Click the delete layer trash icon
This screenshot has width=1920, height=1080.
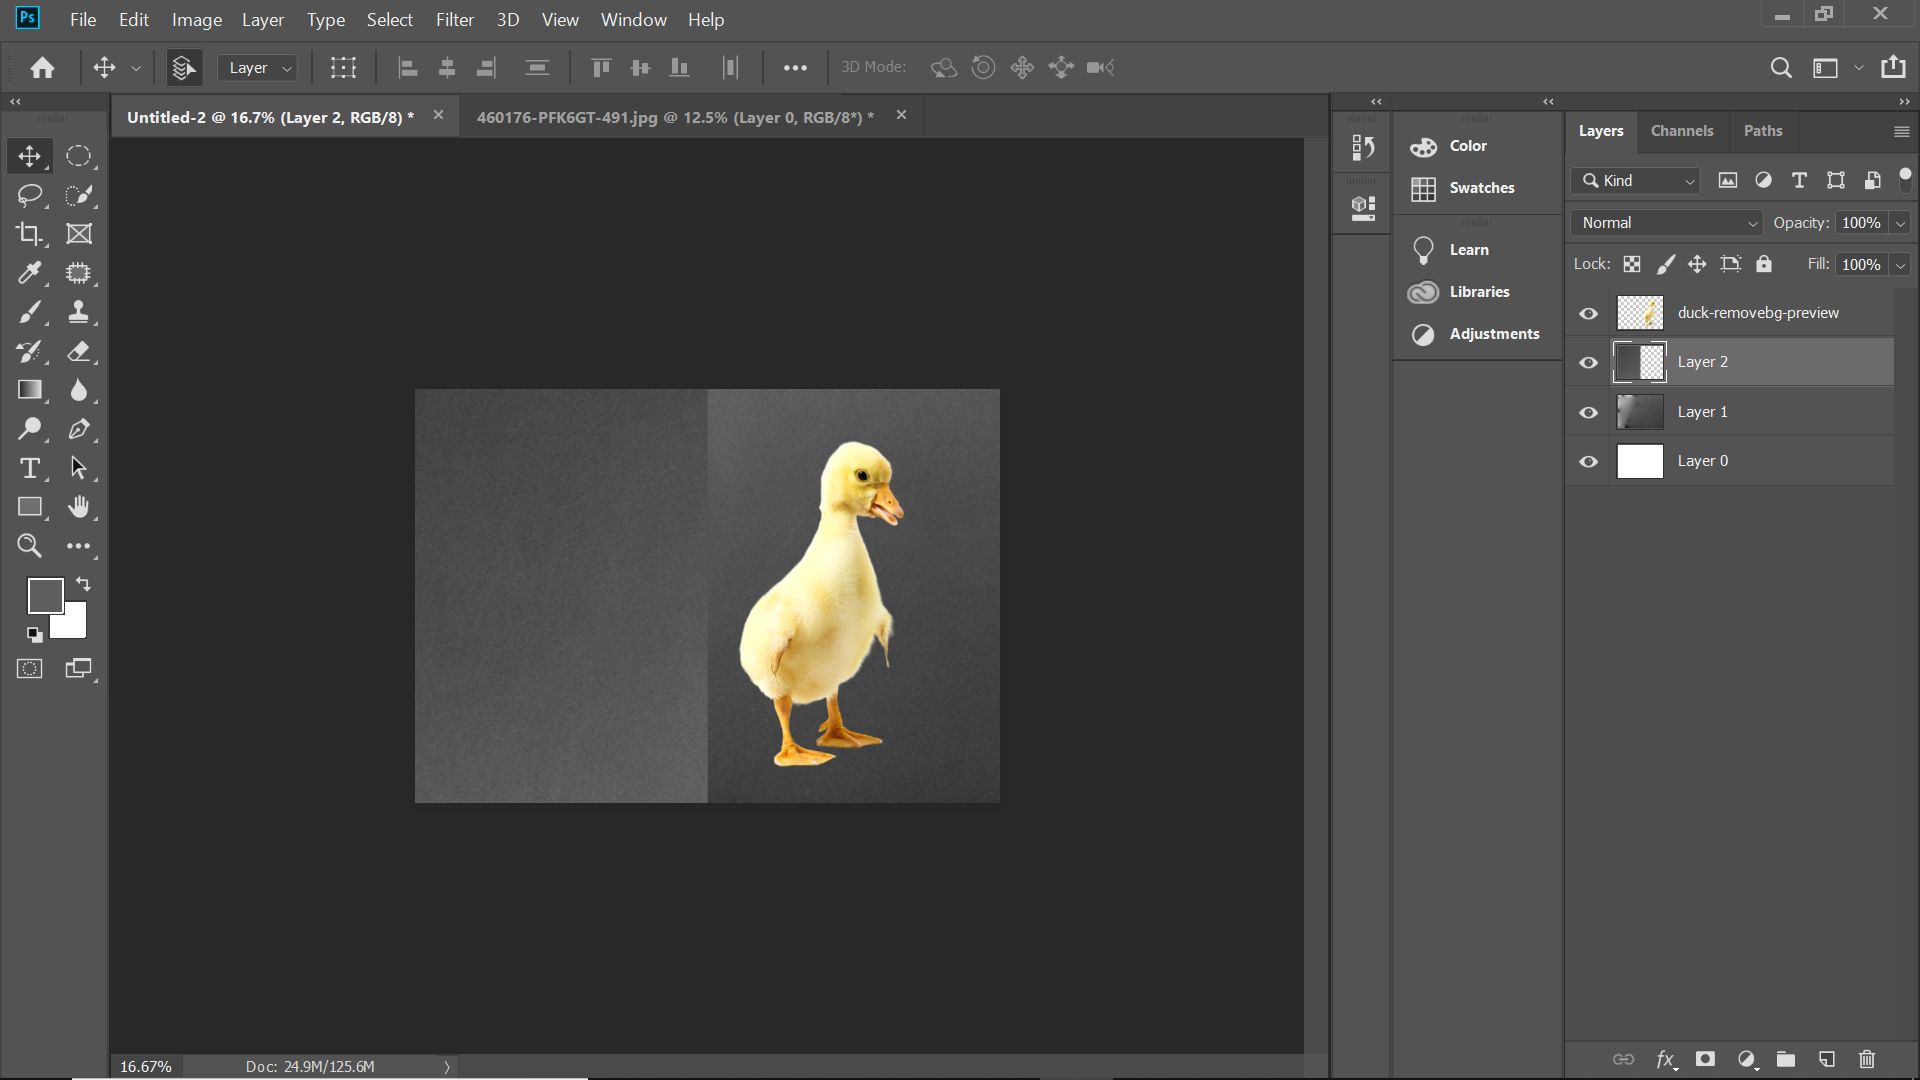pos(1866,1059)
